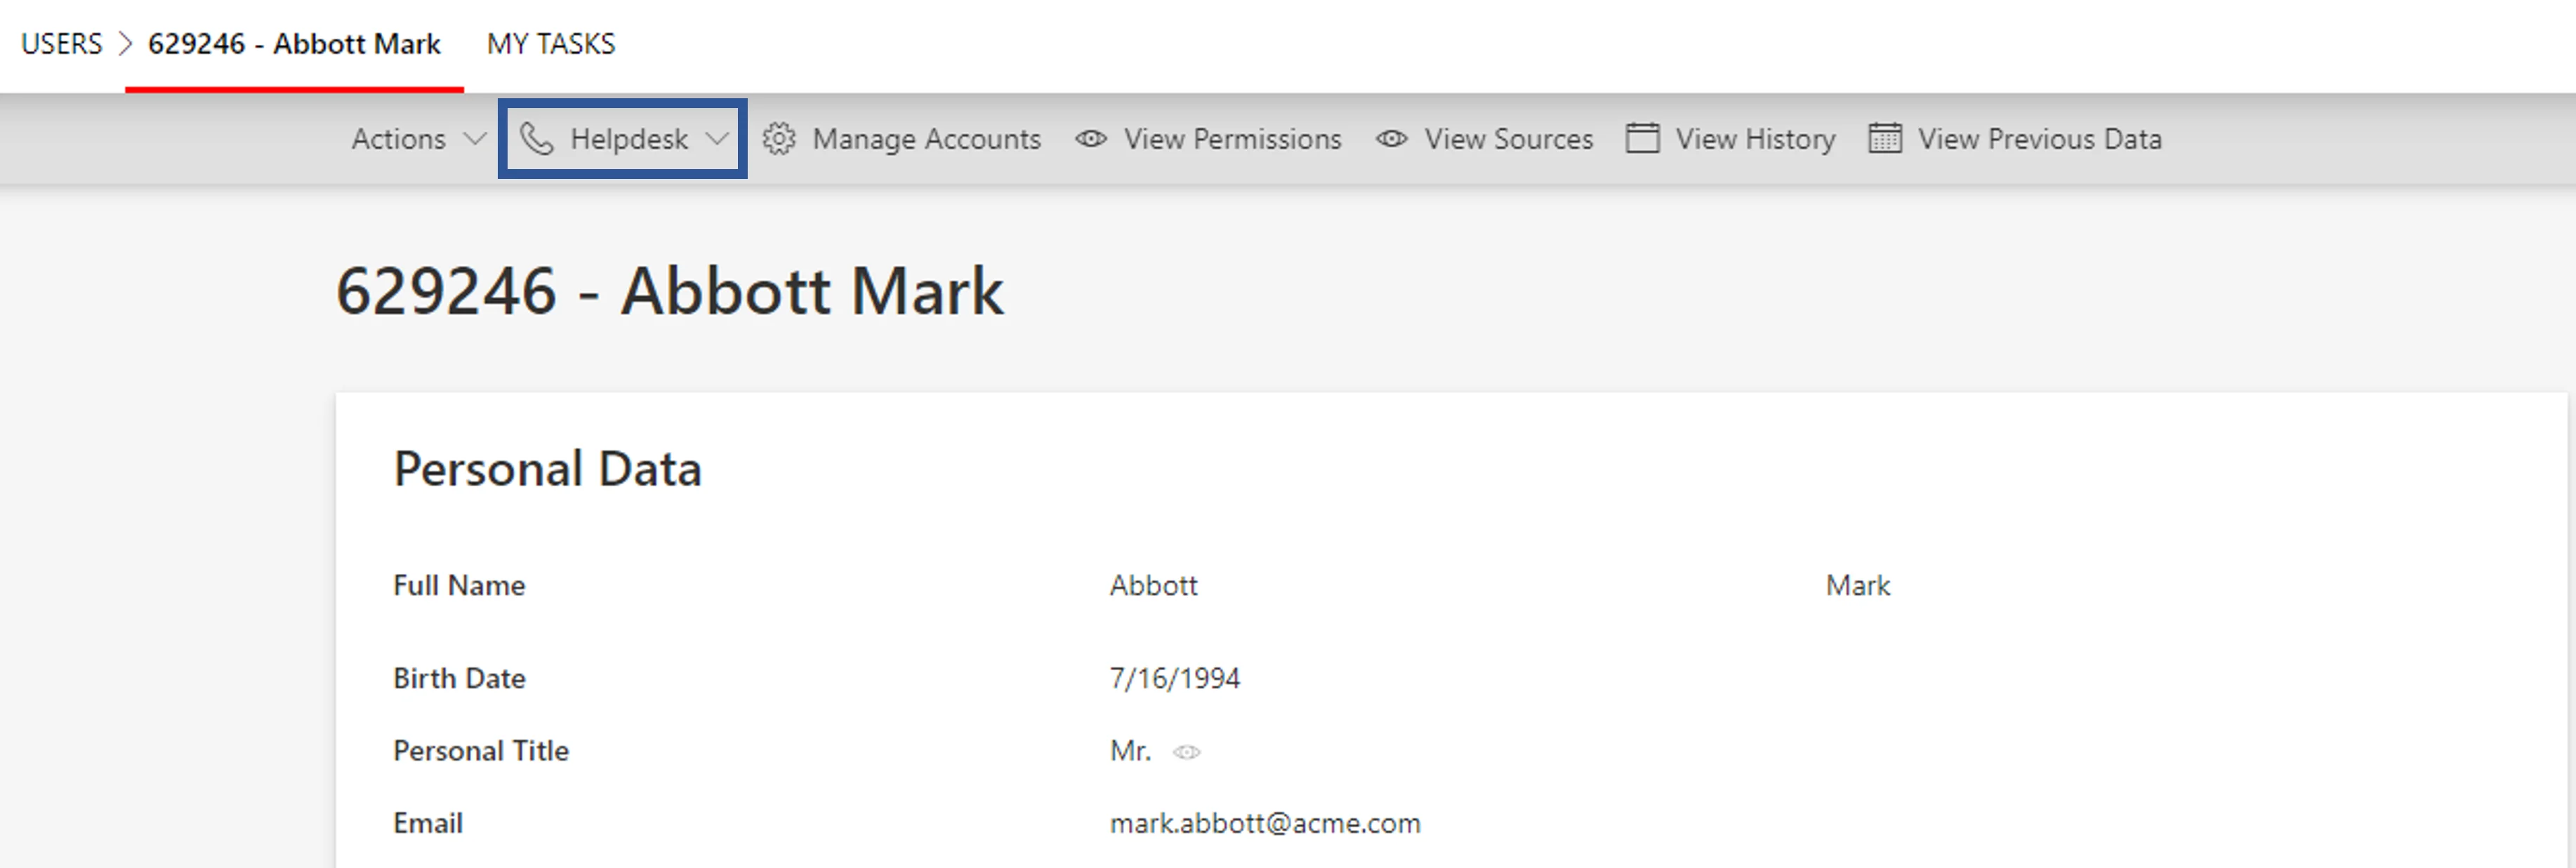Open View Permissions
The width and height of the screenshot is (2576, 868).
click(1208, 139)
